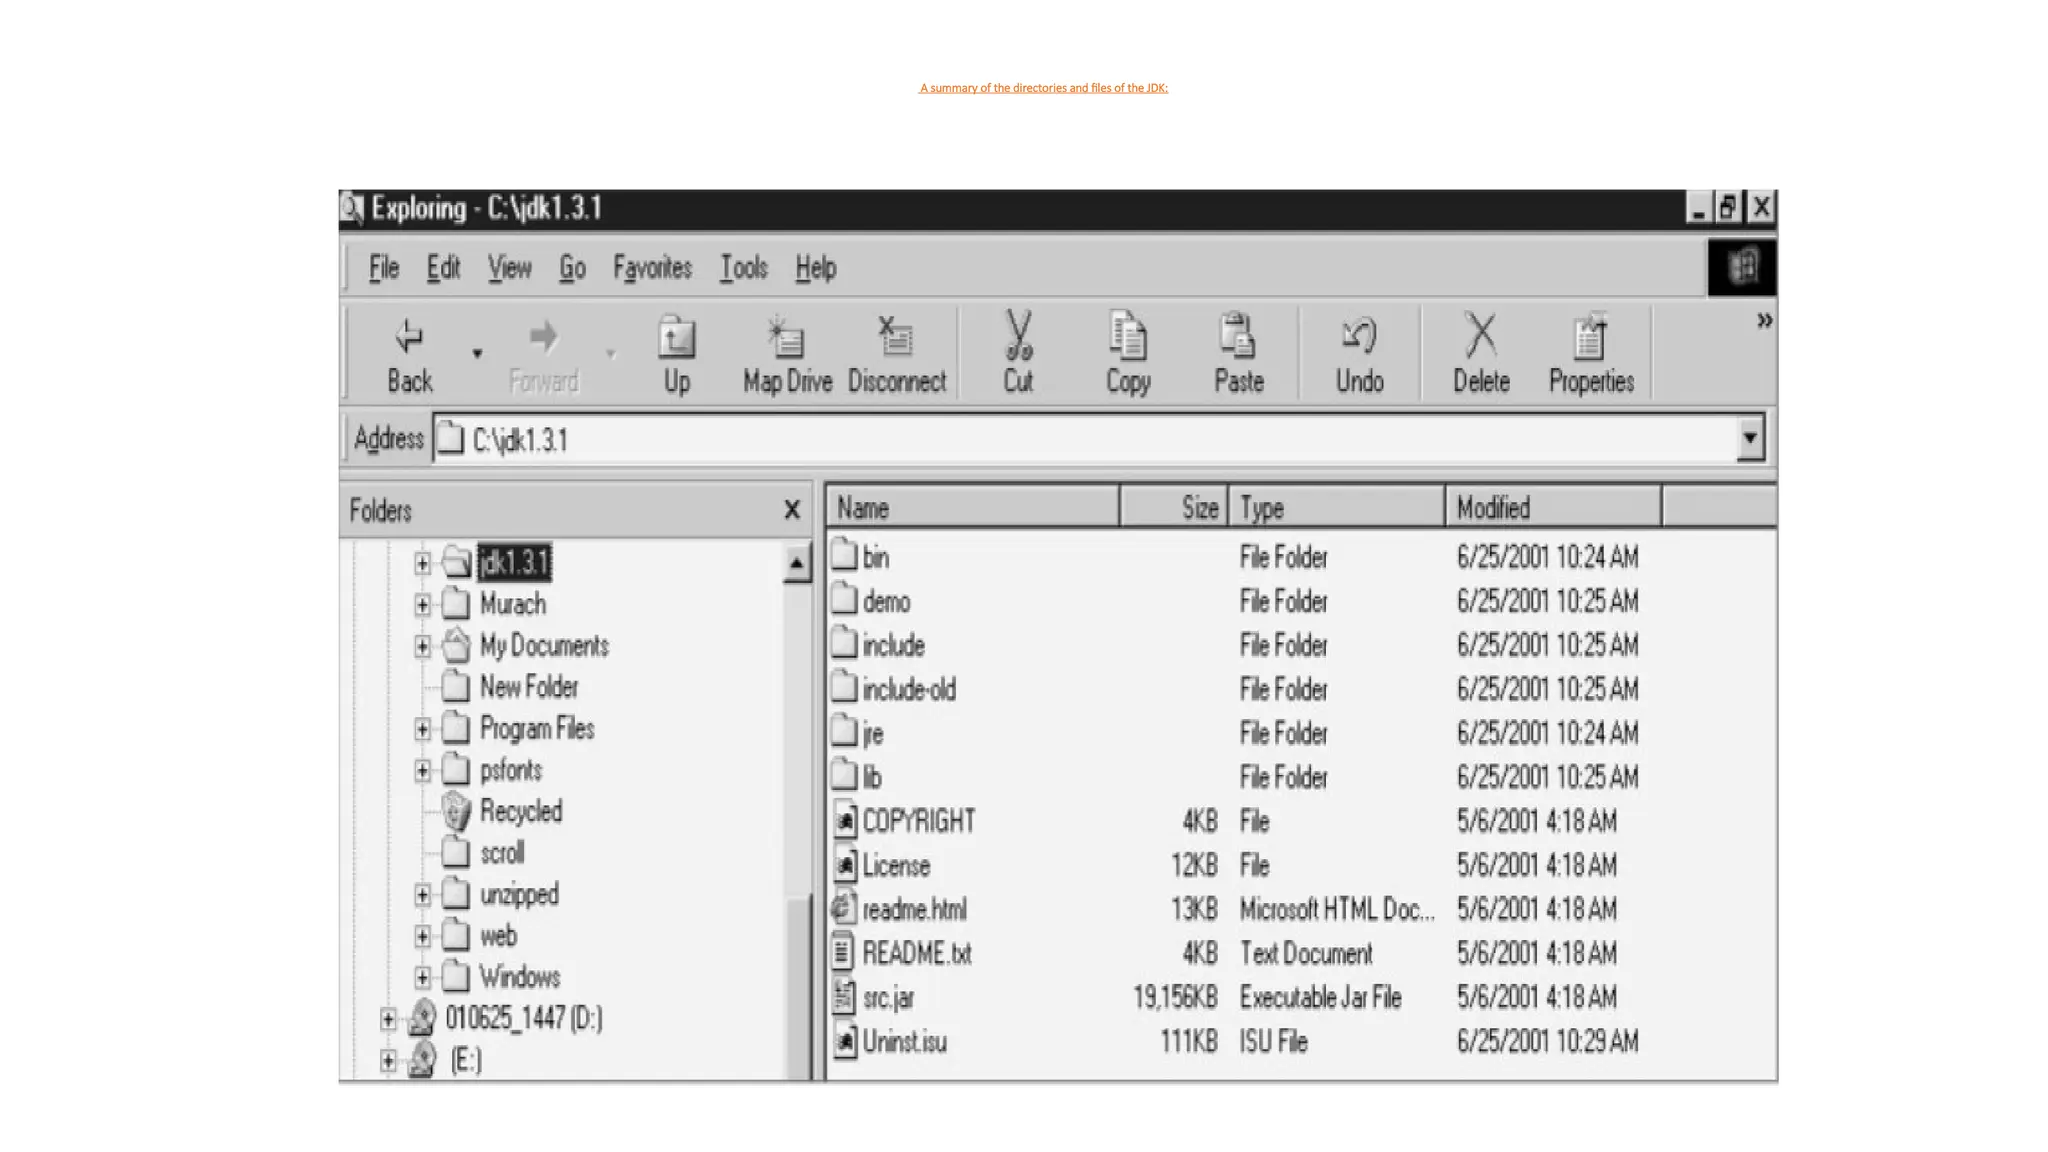Open the Edit menu
Image resolution: width=2048 pixels, height=1152 pixels.
pos(443,268)
